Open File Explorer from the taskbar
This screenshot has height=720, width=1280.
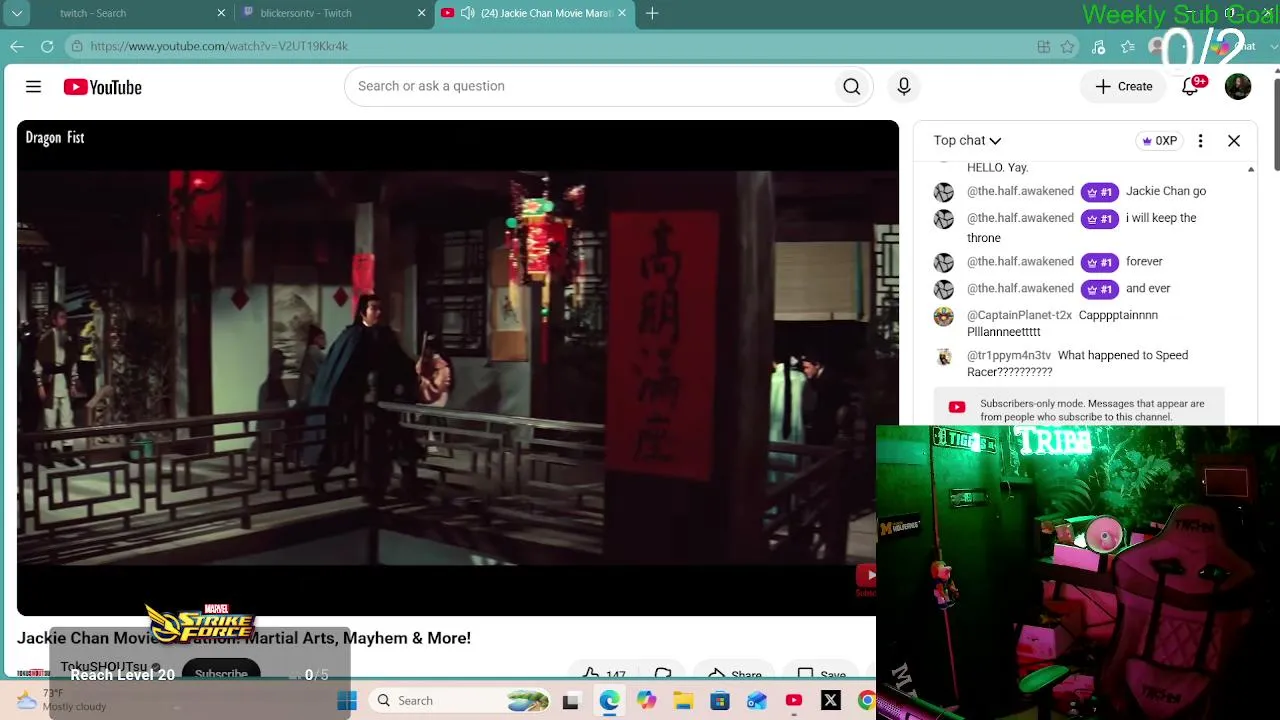[x=683, y=701]
